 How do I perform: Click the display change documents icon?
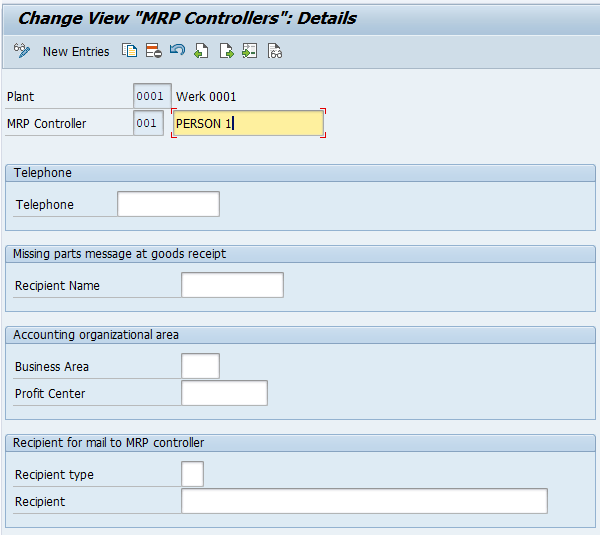coord(275,51)
